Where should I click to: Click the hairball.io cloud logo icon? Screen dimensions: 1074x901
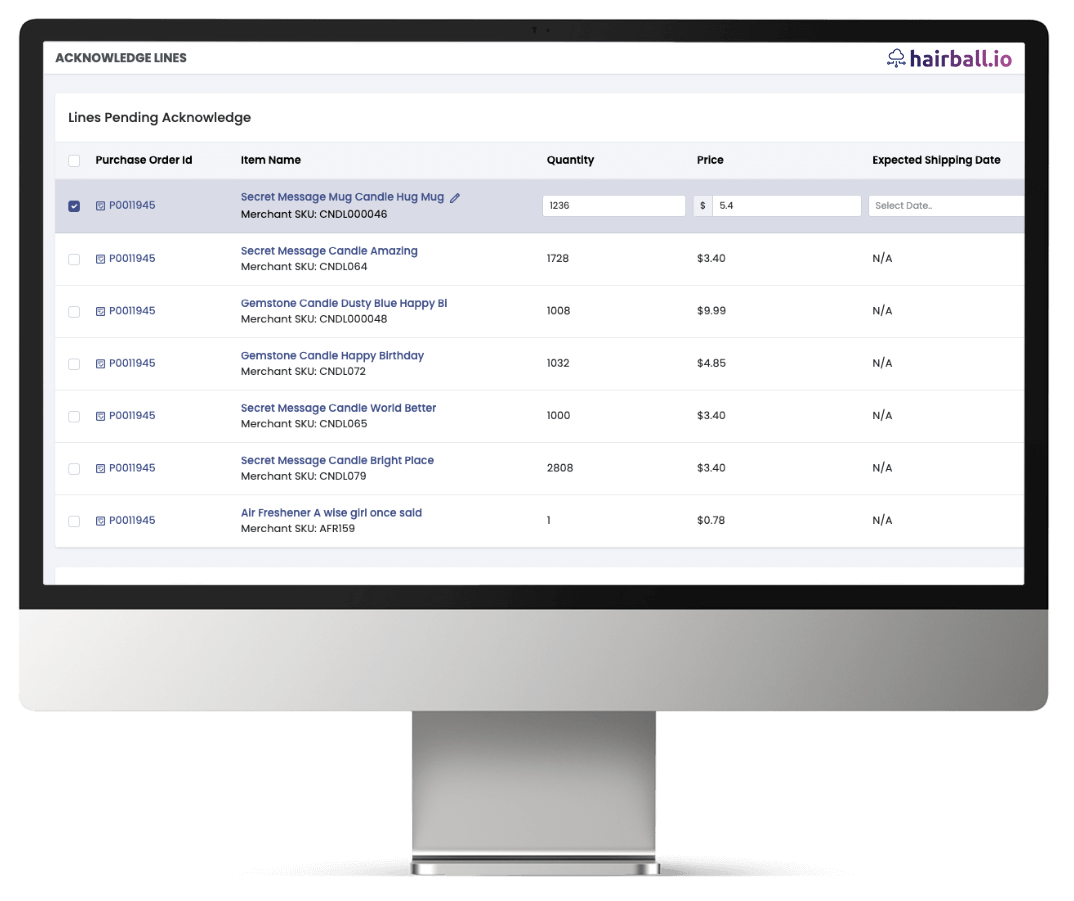pos(896,59)
